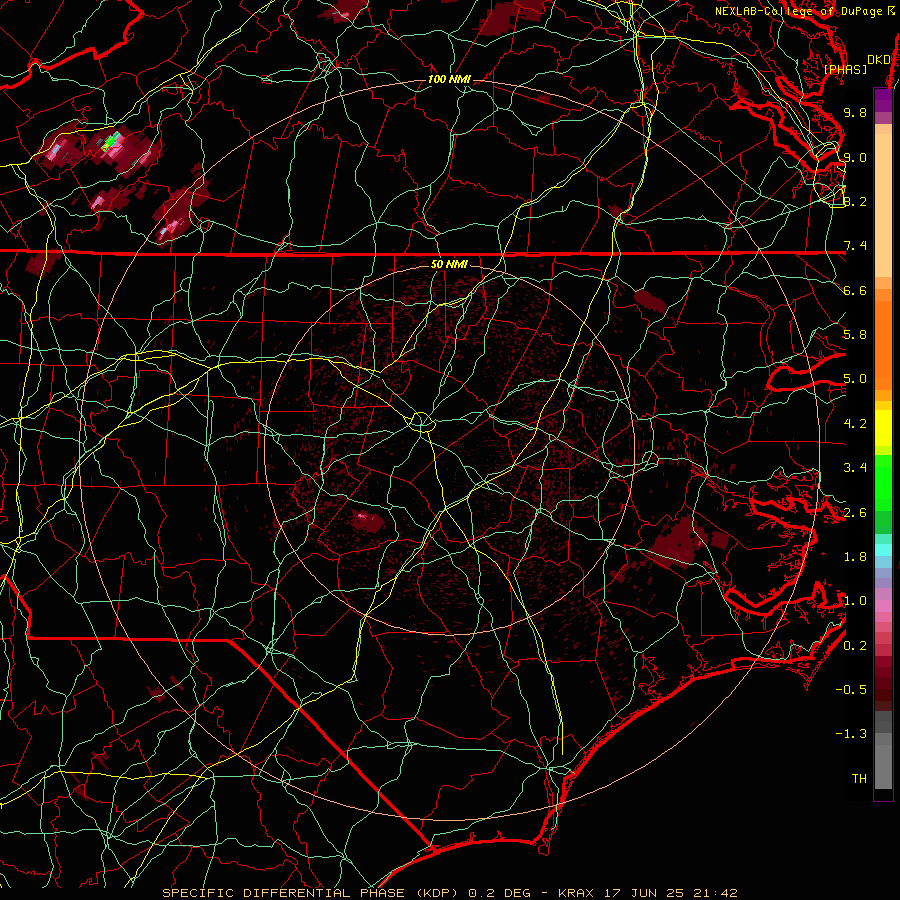
Task: Pick the bright green segment of the color bar
Action: pos(883,483)
